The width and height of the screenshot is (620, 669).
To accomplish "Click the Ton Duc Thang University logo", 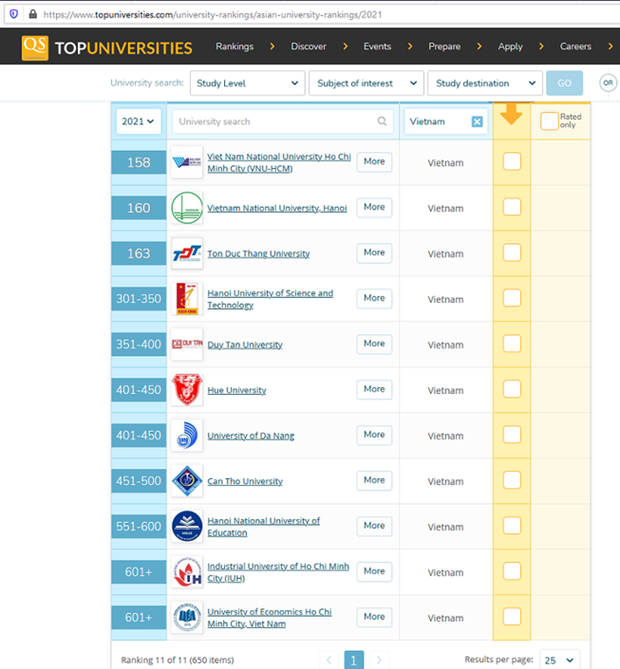I will click(186, 253).
